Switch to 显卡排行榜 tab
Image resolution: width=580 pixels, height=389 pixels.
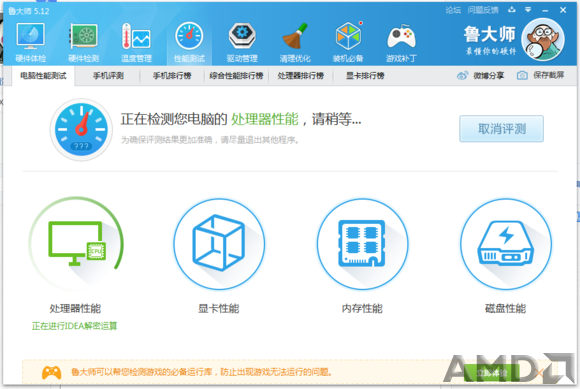point(365,76)
